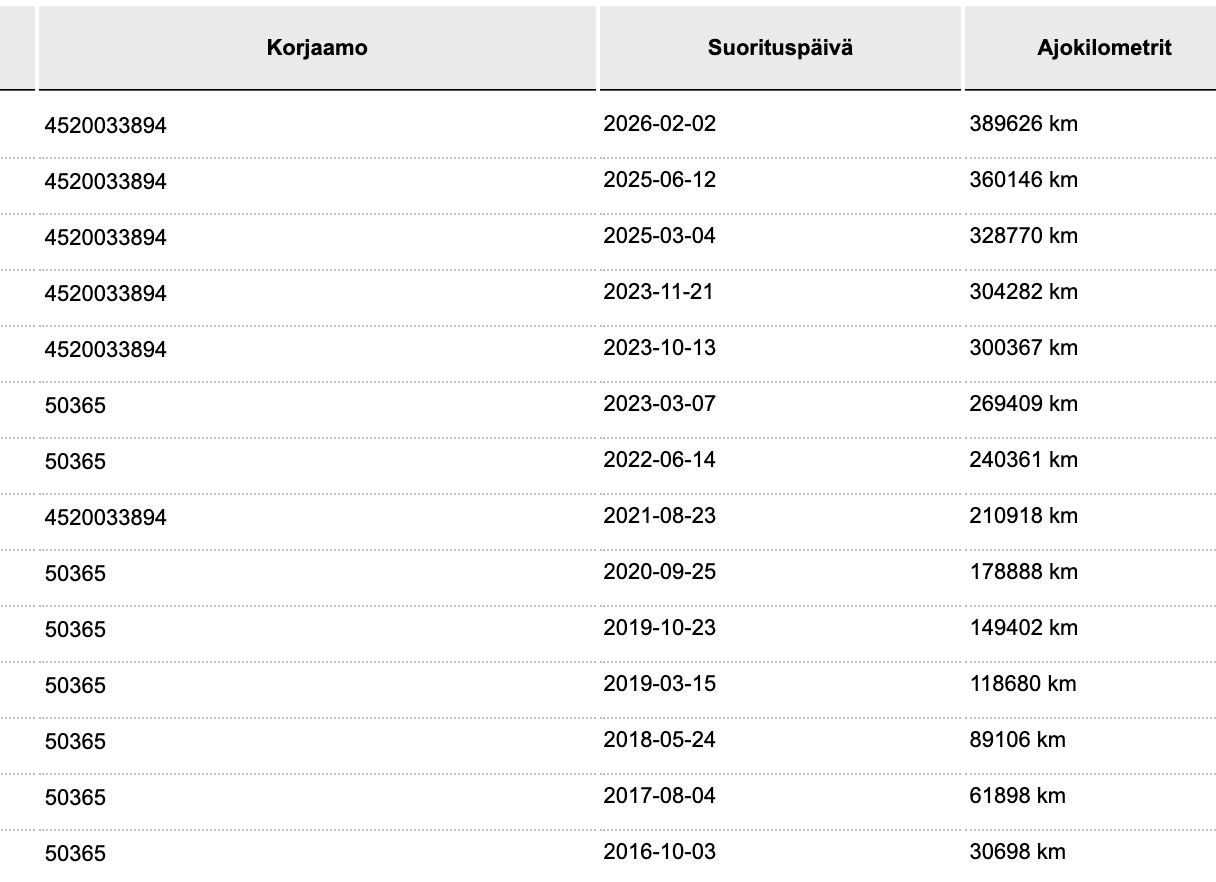
Task: Click the 61898 km mileage cell
Action: tap(1018, 796)
